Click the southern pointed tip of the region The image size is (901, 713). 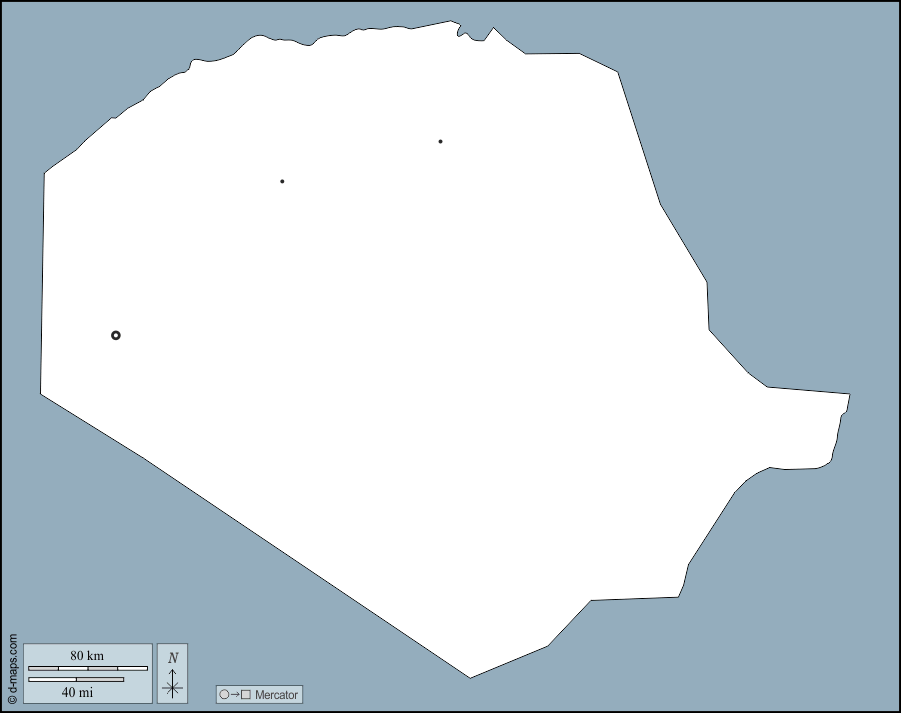tap(469, 670)
